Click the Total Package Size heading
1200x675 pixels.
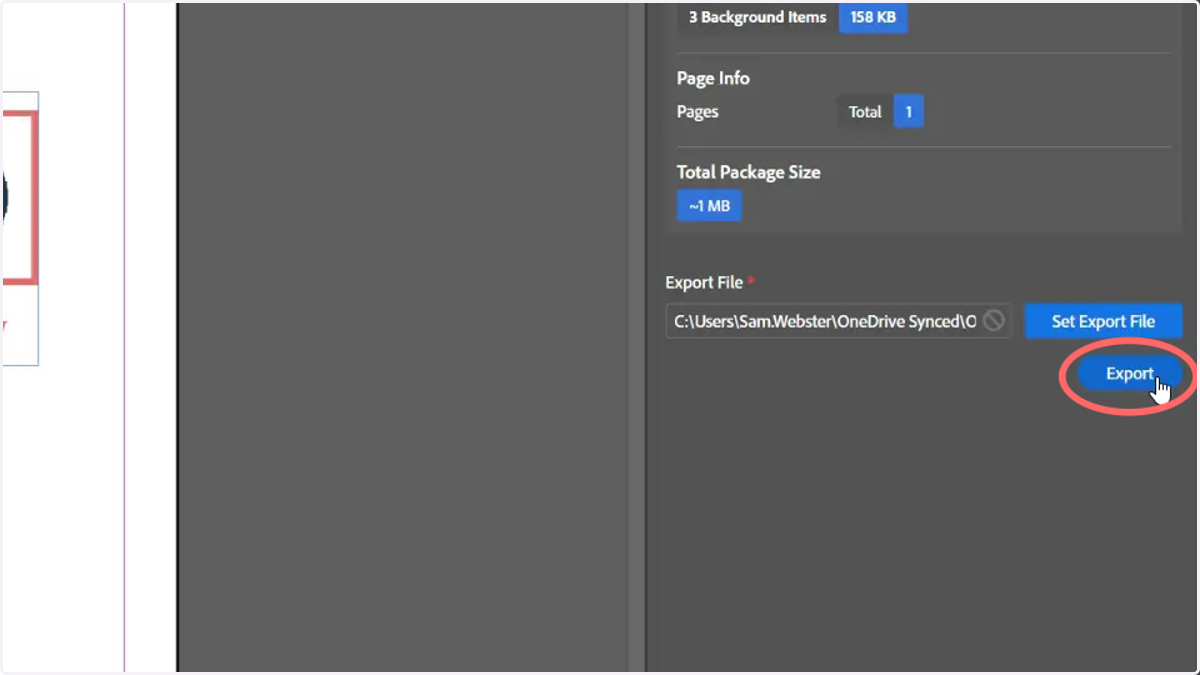pos(748,172)
